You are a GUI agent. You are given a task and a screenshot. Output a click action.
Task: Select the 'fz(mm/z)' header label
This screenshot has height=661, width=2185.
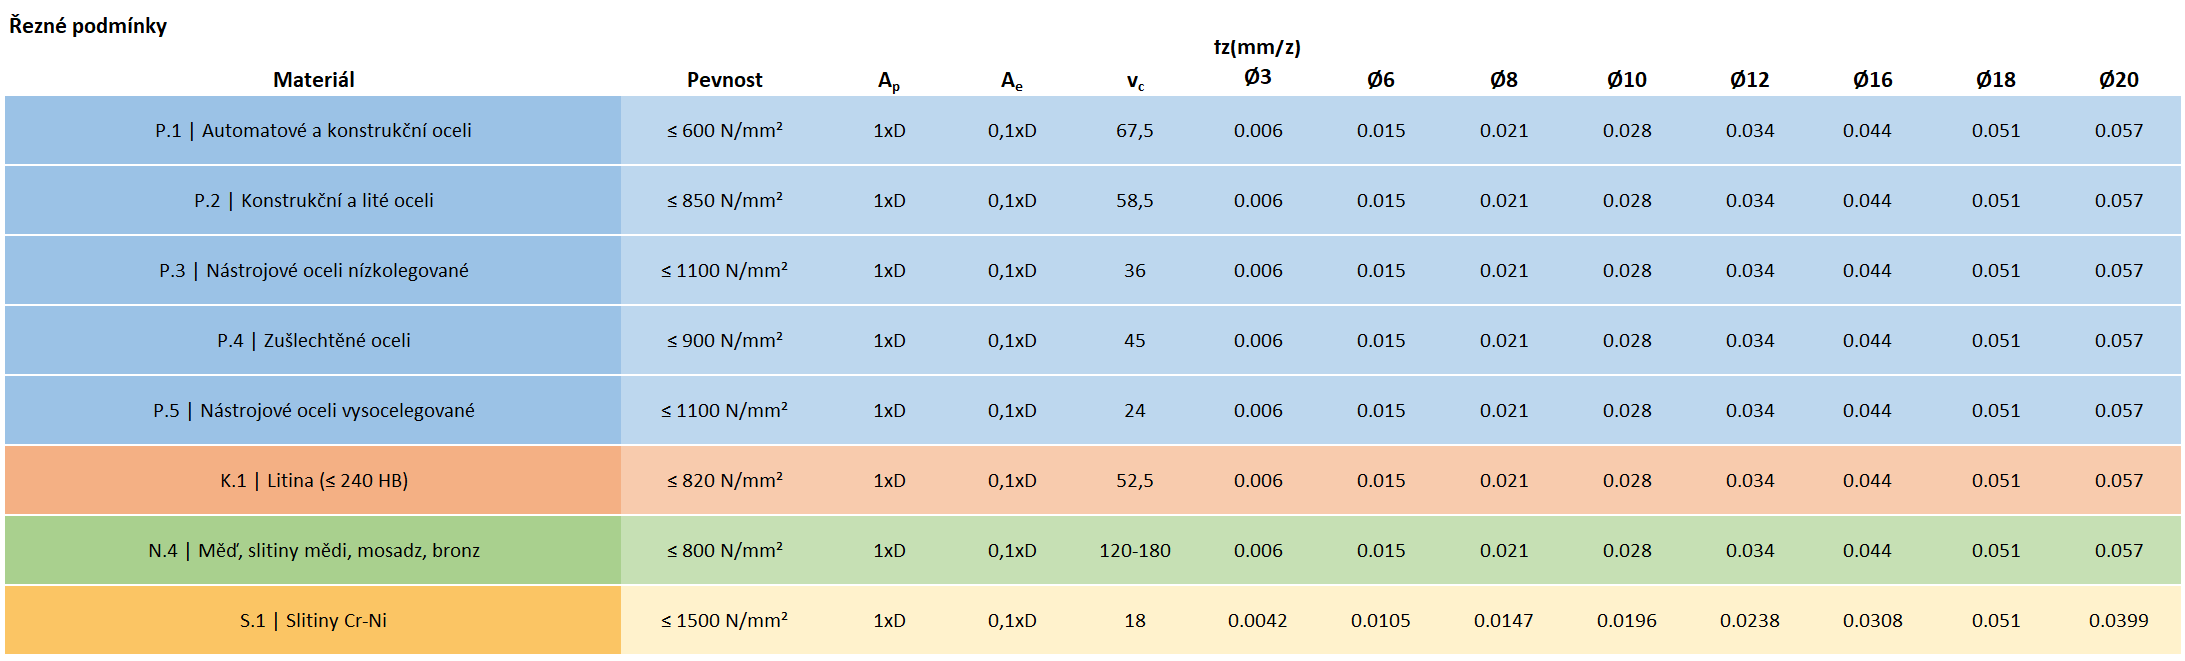pos(1257,47)
